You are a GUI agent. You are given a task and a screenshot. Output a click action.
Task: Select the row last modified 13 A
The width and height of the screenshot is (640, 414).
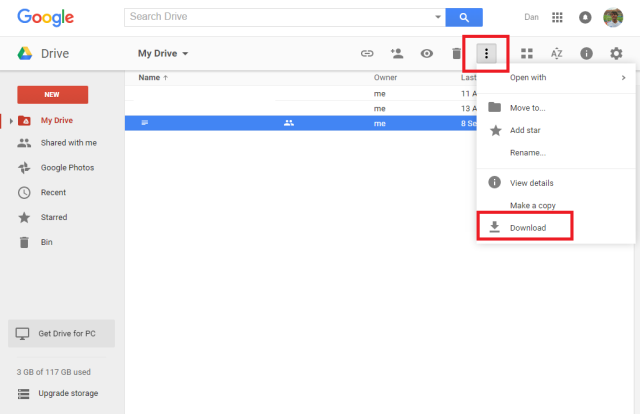pyautogui.click(x=301, y=109)
